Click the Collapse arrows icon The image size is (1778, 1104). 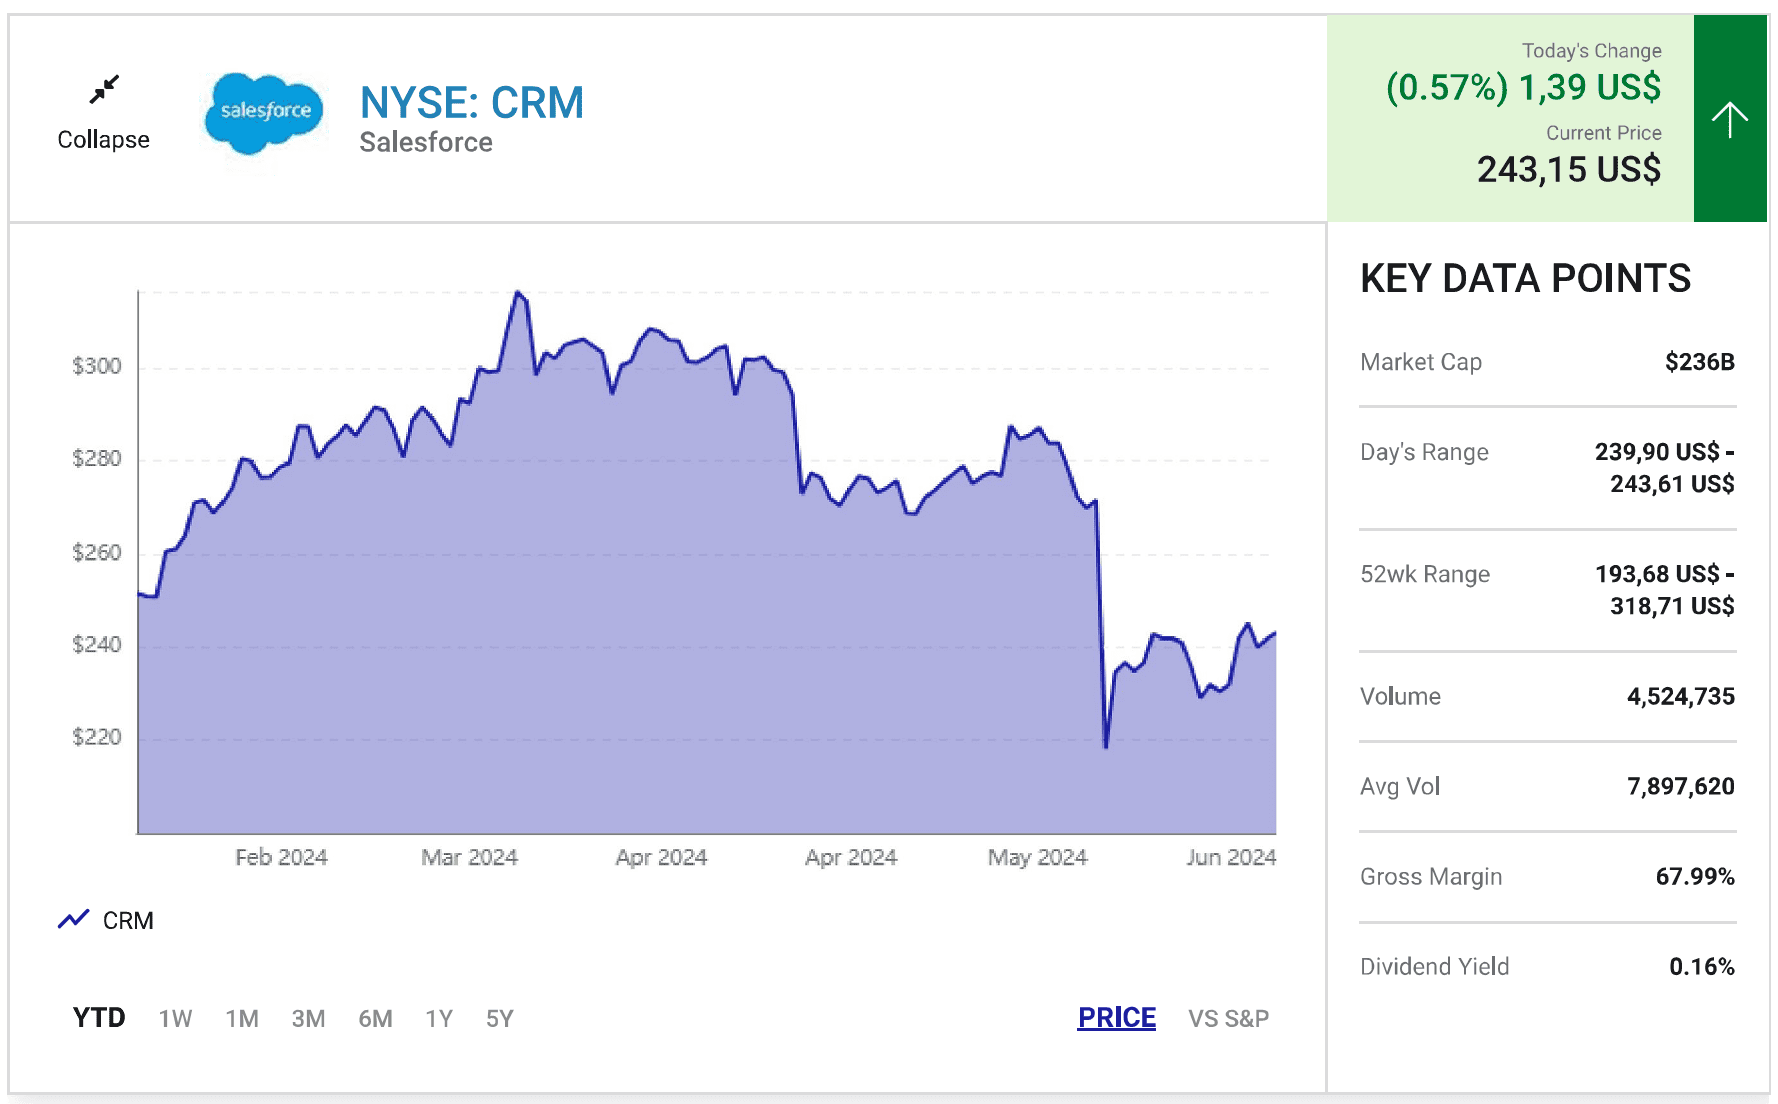coord(104,89)
